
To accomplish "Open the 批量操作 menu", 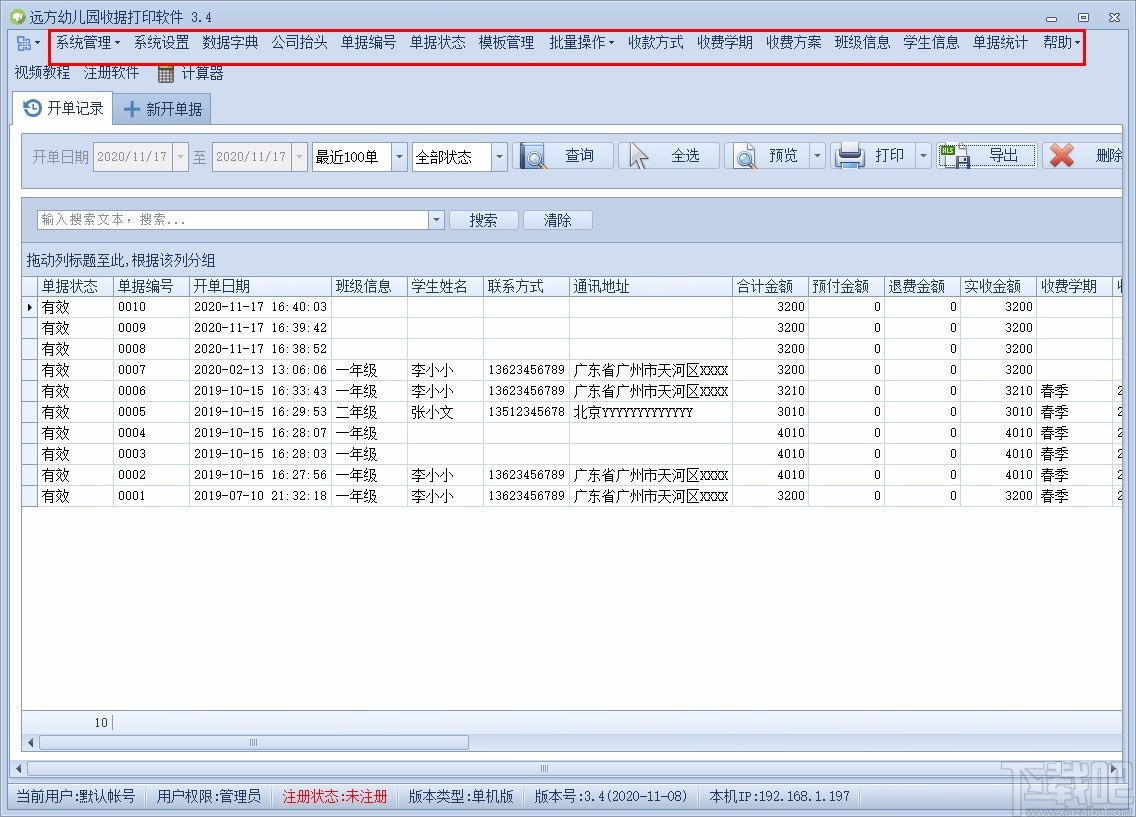I will point(582,43).
